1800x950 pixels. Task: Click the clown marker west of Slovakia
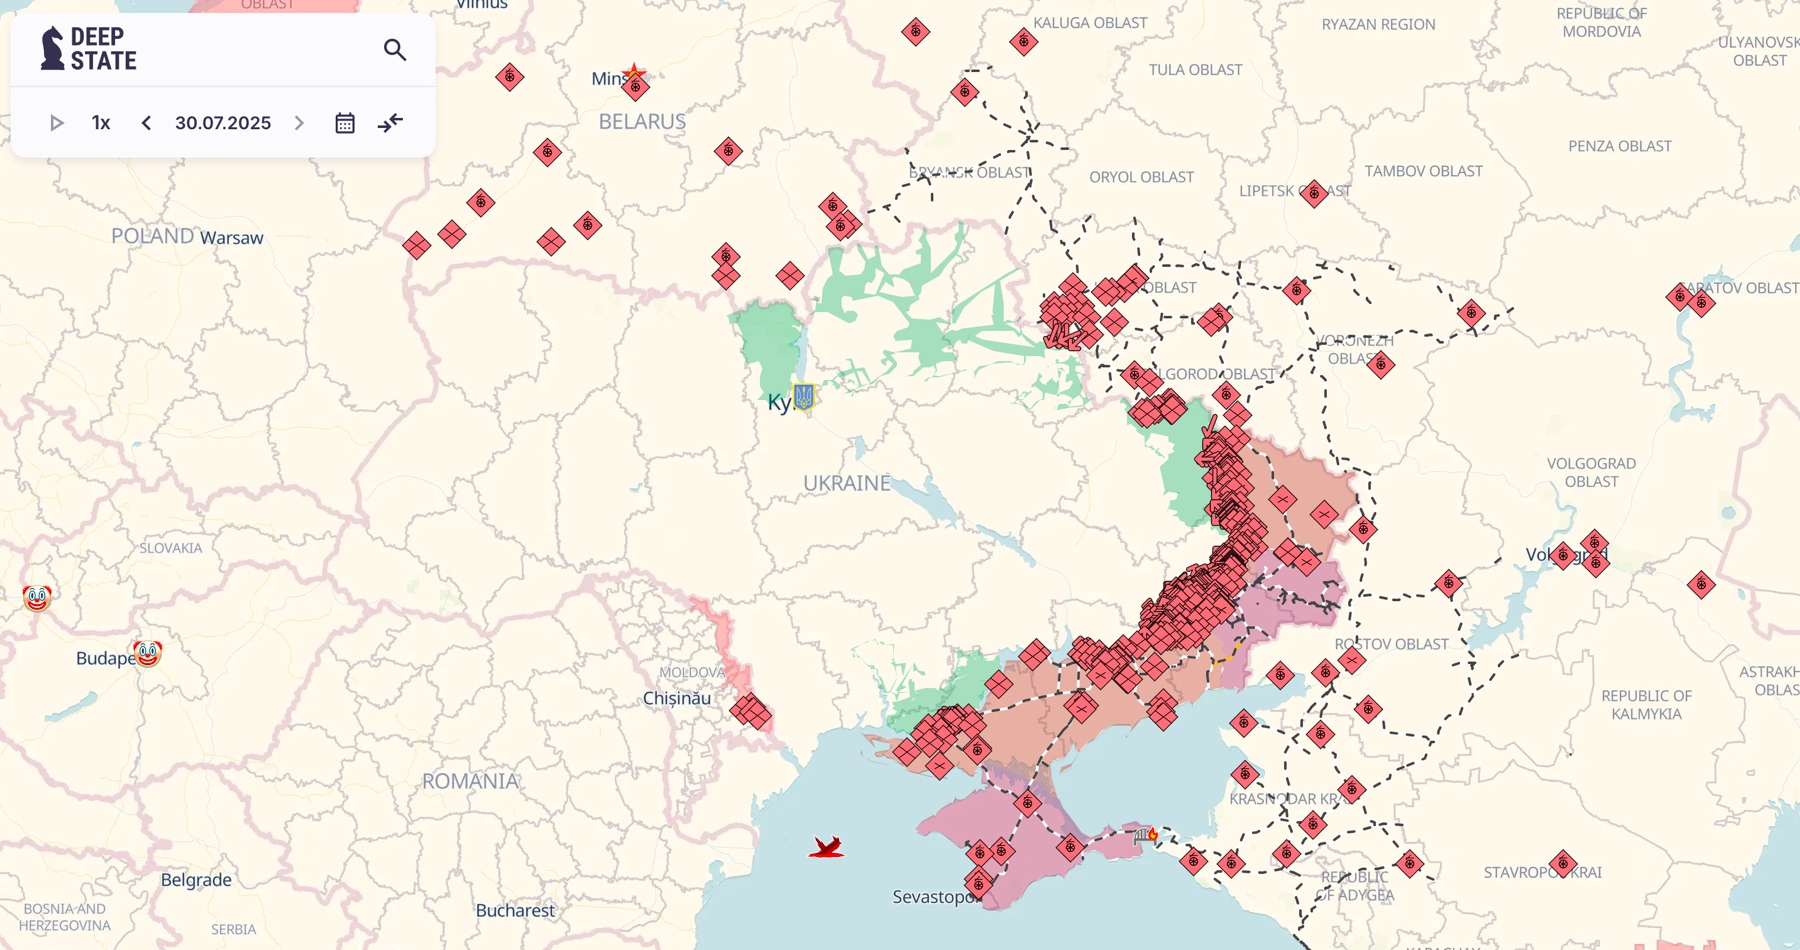tap(37, 598)
